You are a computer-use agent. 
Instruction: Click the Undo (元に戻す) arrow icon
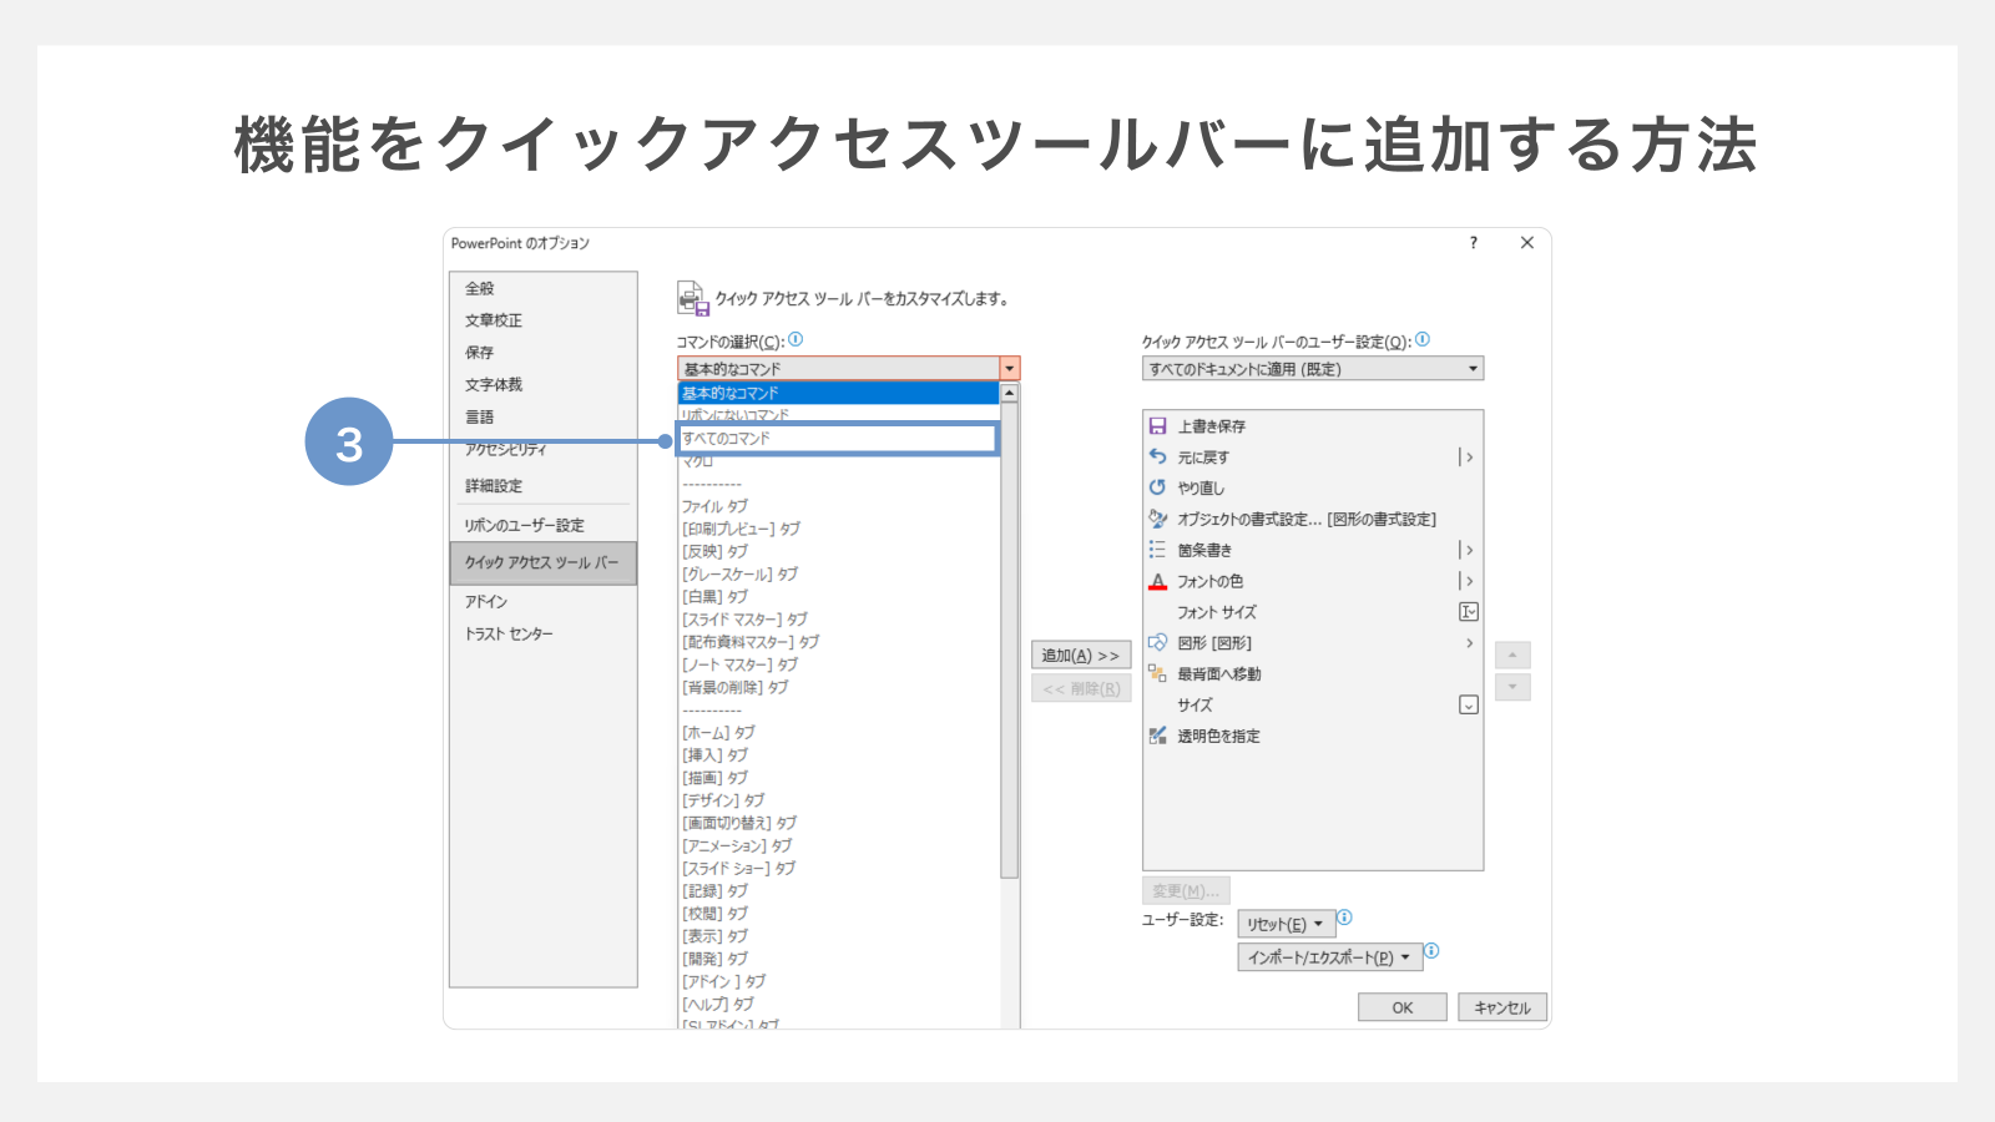click(1157, 457)
